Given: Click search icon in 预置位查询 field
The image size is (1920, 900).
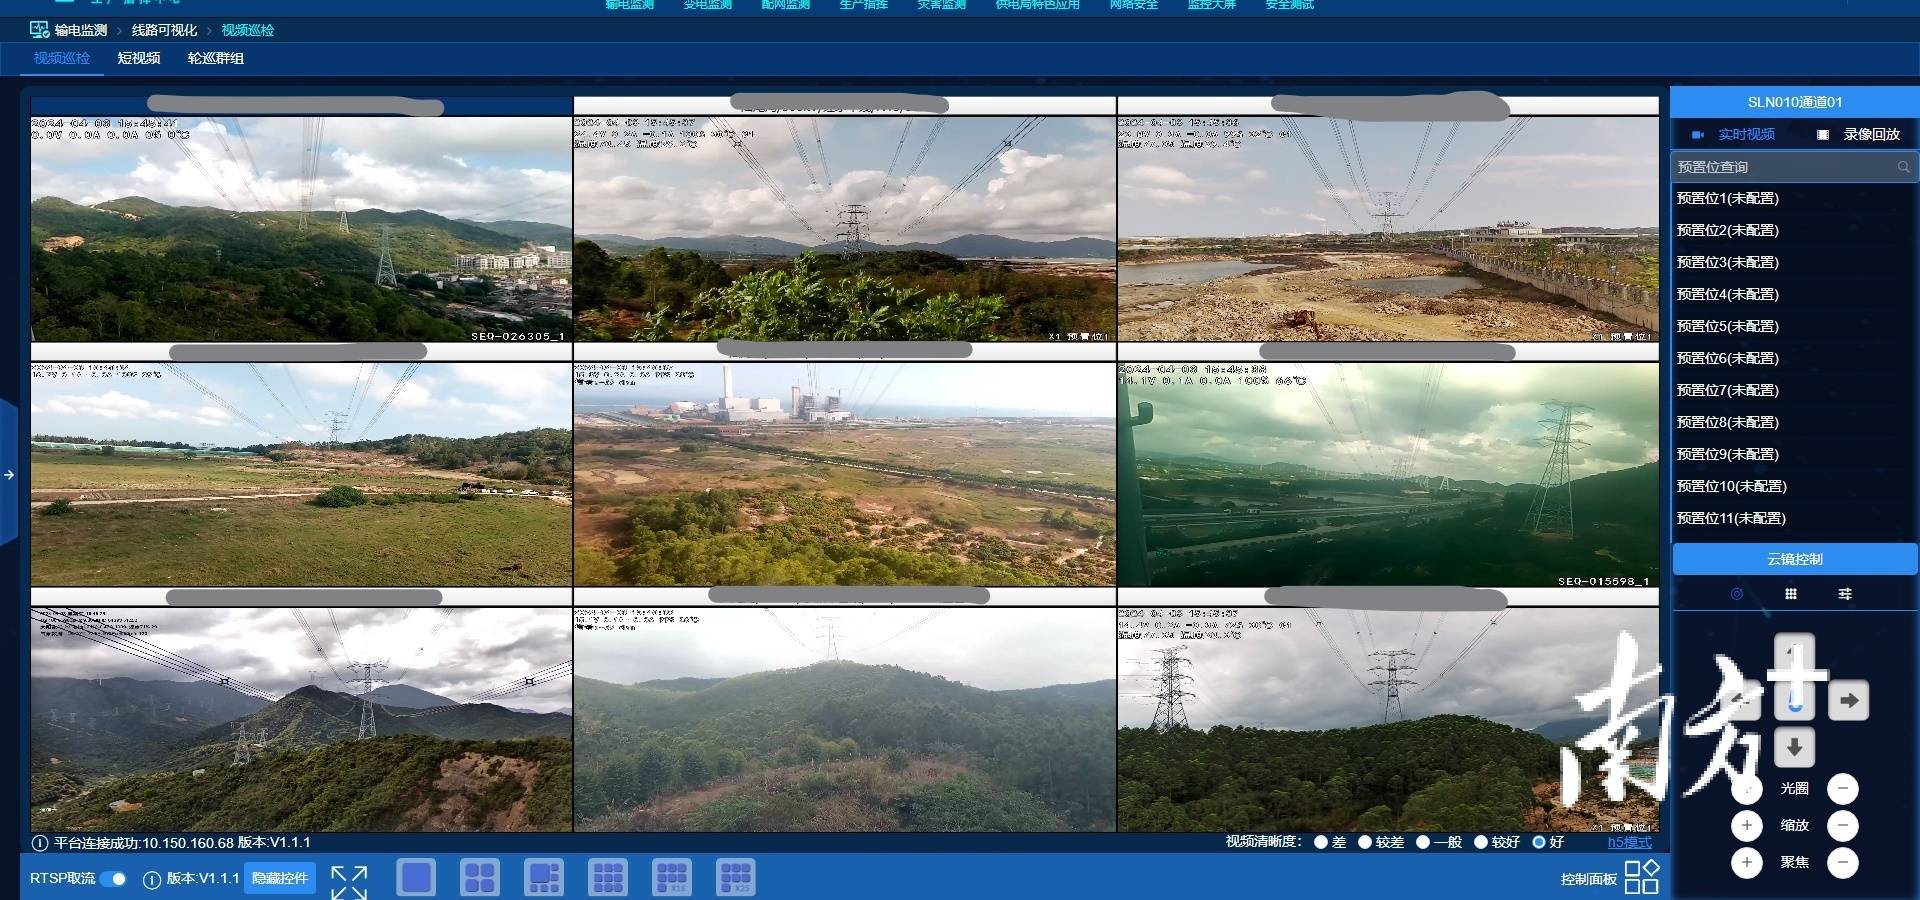Looking at the screenshot, I should (x=1904, y=167).
